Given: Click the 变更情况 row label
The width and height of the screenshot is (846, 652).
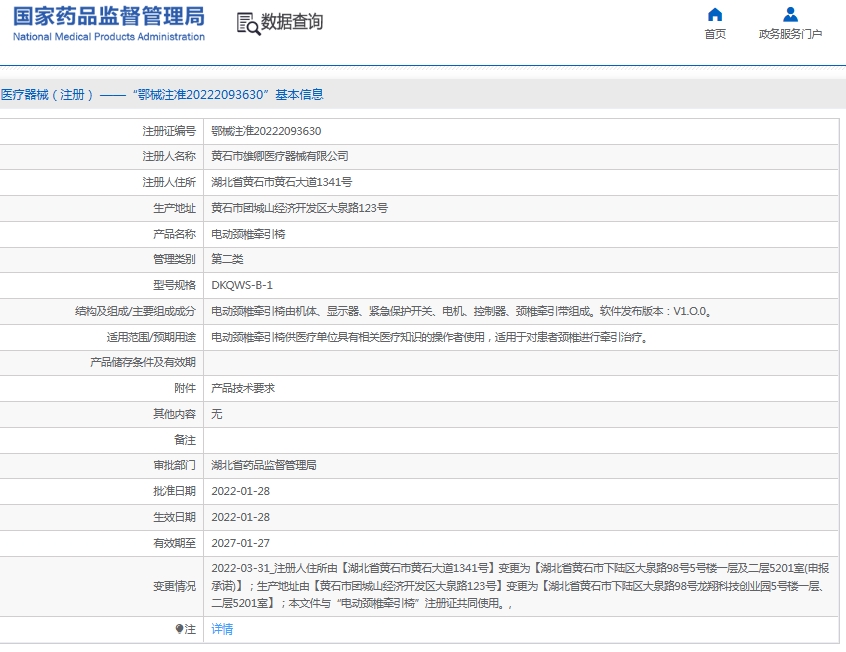Looking at the screenshot, I should pos(174,586).
